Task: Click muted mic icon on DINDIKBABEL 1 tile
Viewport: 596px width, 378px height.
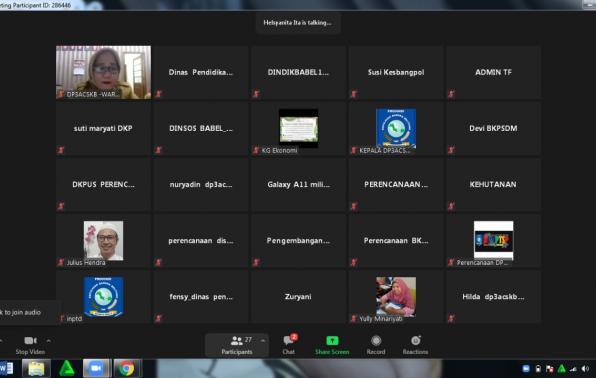Action: [x=256, y=94]
